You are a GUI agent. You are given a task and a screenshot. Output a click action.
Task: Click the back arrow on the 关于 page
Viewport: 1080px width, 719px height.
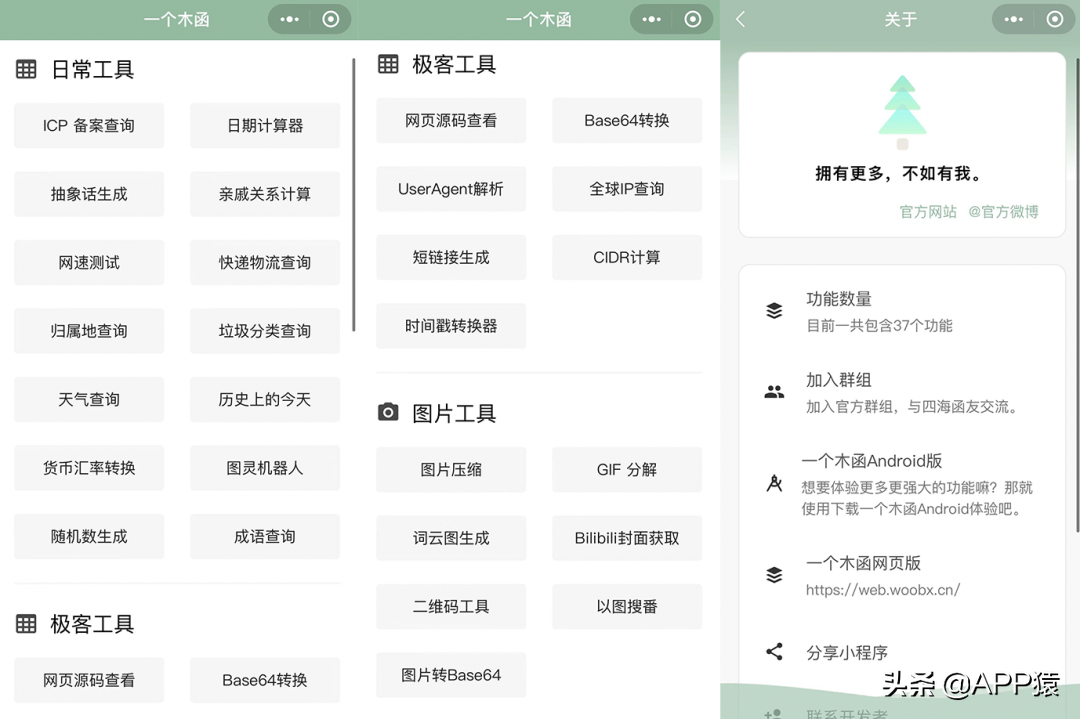pos(739,18)
